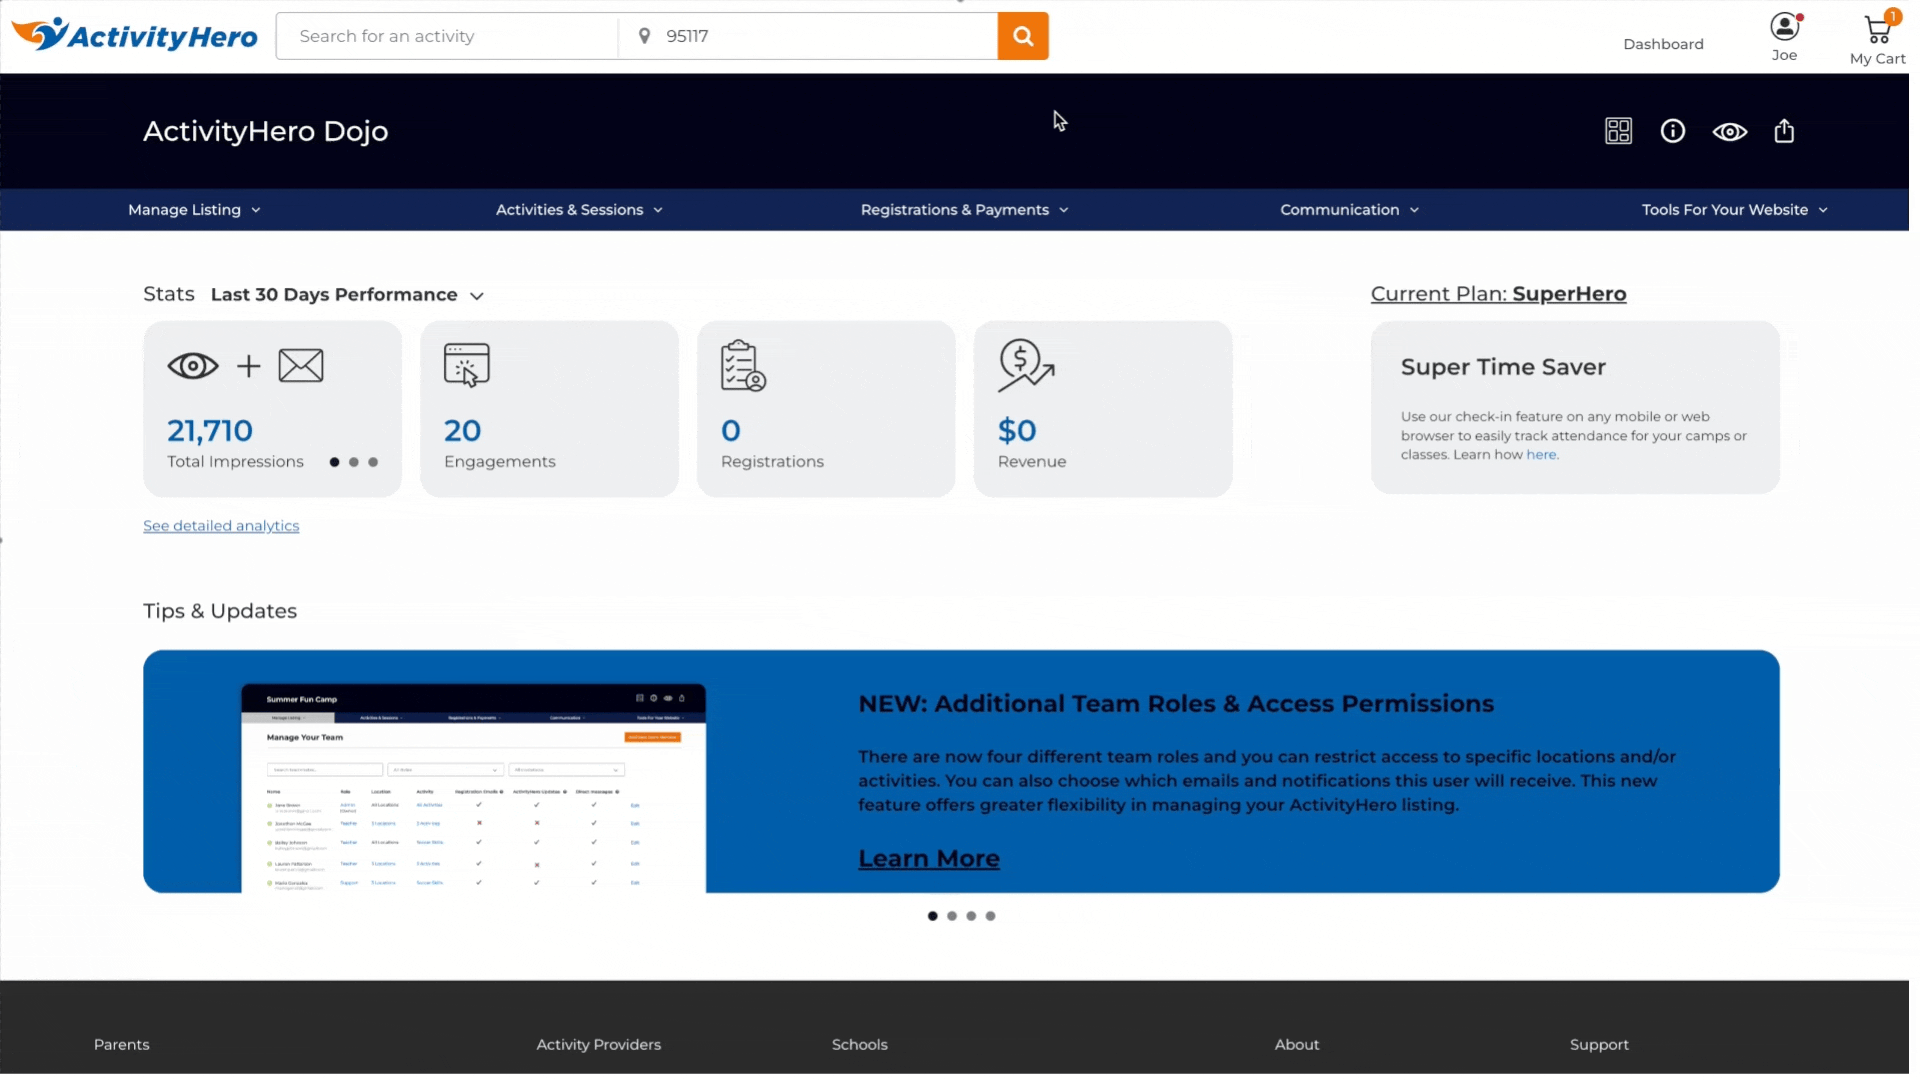Screen dimensions: 1920x1080
Task: Select third dot in Total Impressions card
Action: [373, 462]
